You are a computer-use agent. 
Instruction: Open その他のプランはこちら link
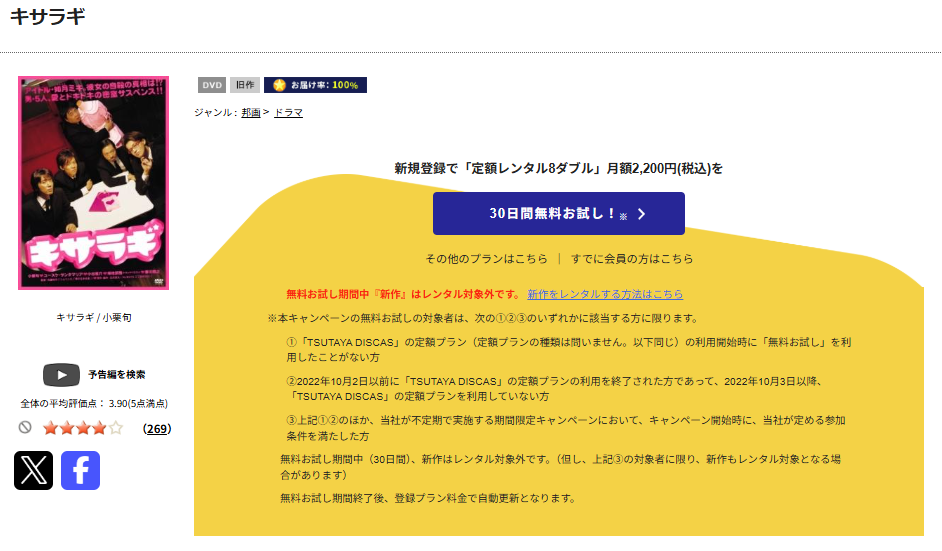[x=487, y=259]
